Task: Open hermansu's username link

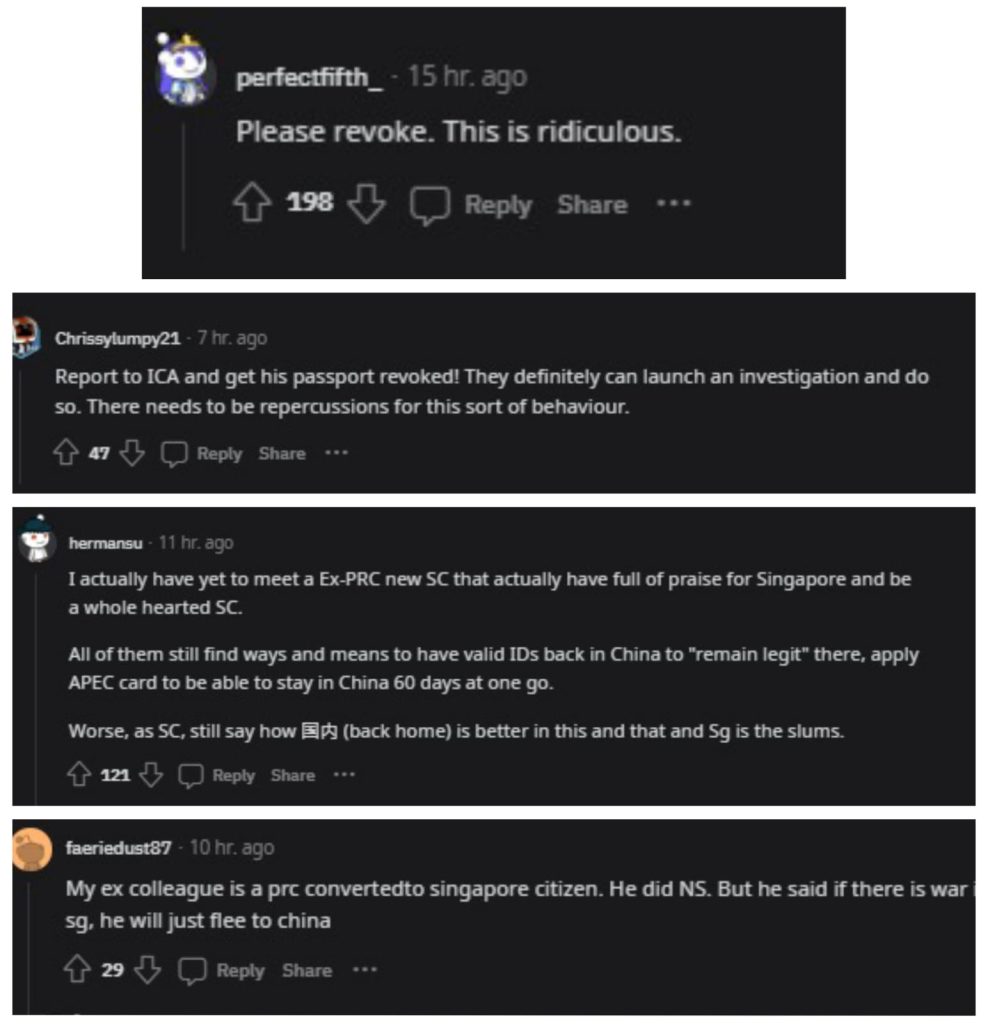Action: [106, 543]
